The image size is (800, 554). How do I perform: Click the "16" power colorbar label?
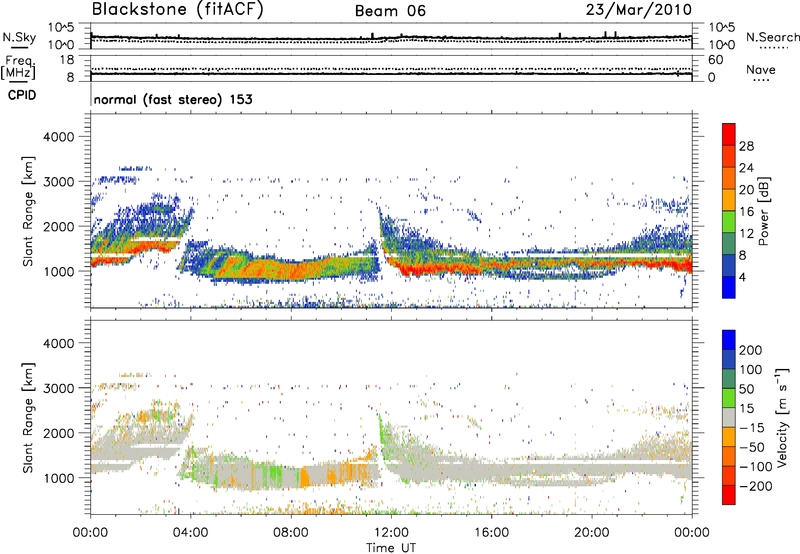click(x=746, y=212)
